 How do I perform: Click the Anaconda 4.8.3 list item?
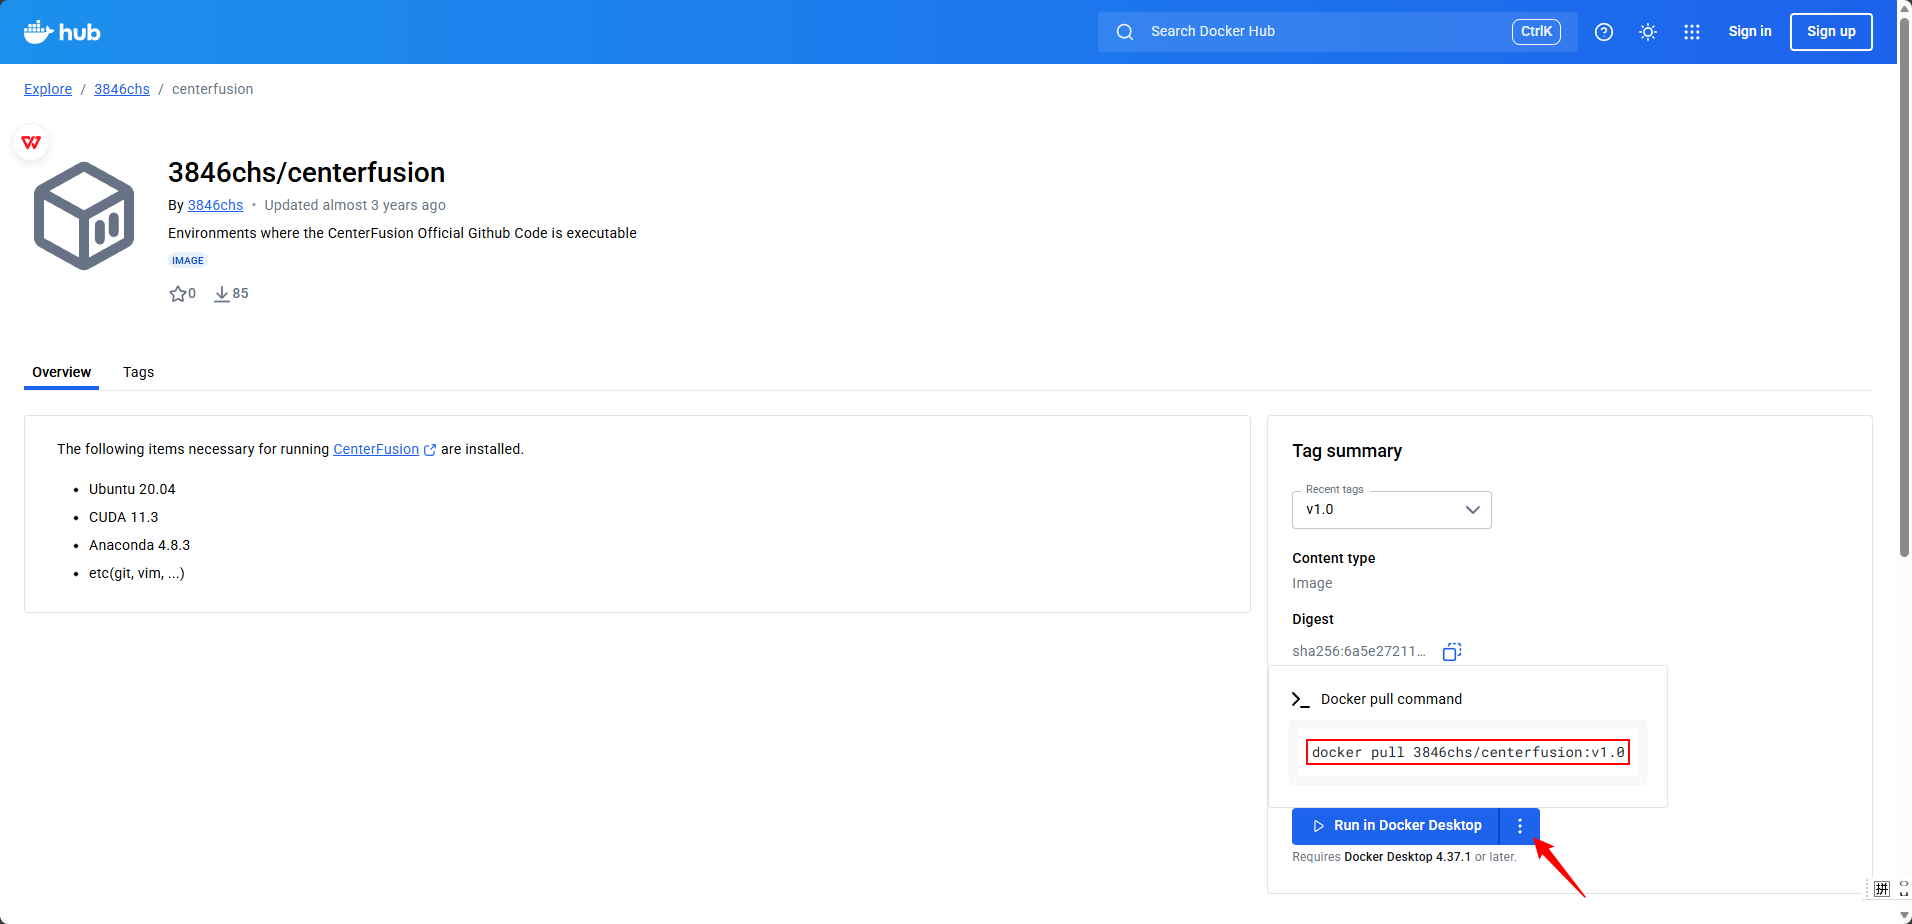point(139,545)
